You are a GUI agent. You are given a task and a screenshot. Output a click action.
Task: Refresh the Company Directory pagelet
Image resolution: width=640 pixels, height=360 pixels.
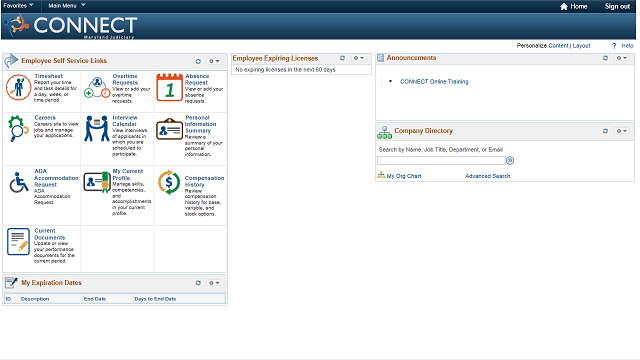pyautogui.click(x=605, y=131)
